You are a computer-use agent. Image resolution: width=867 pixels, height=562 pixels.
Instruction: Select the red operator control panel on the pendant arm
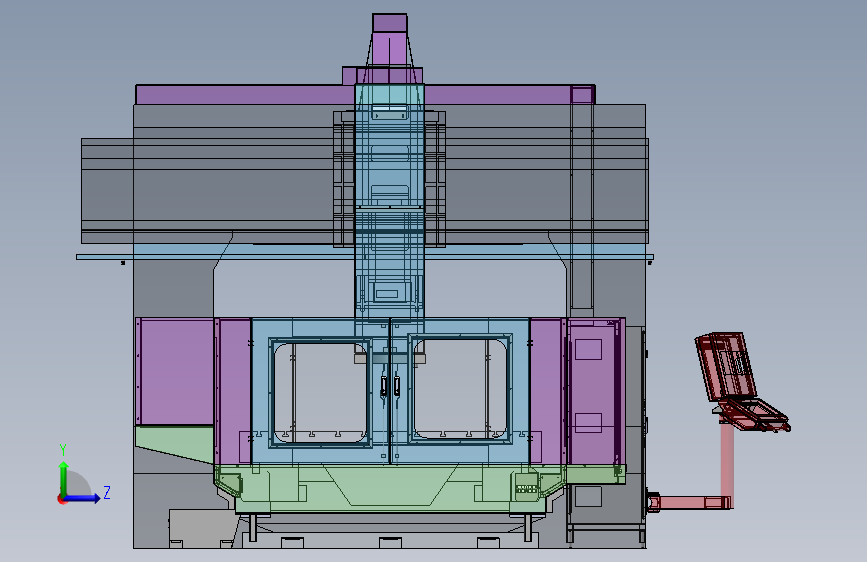tap(741, 382)
